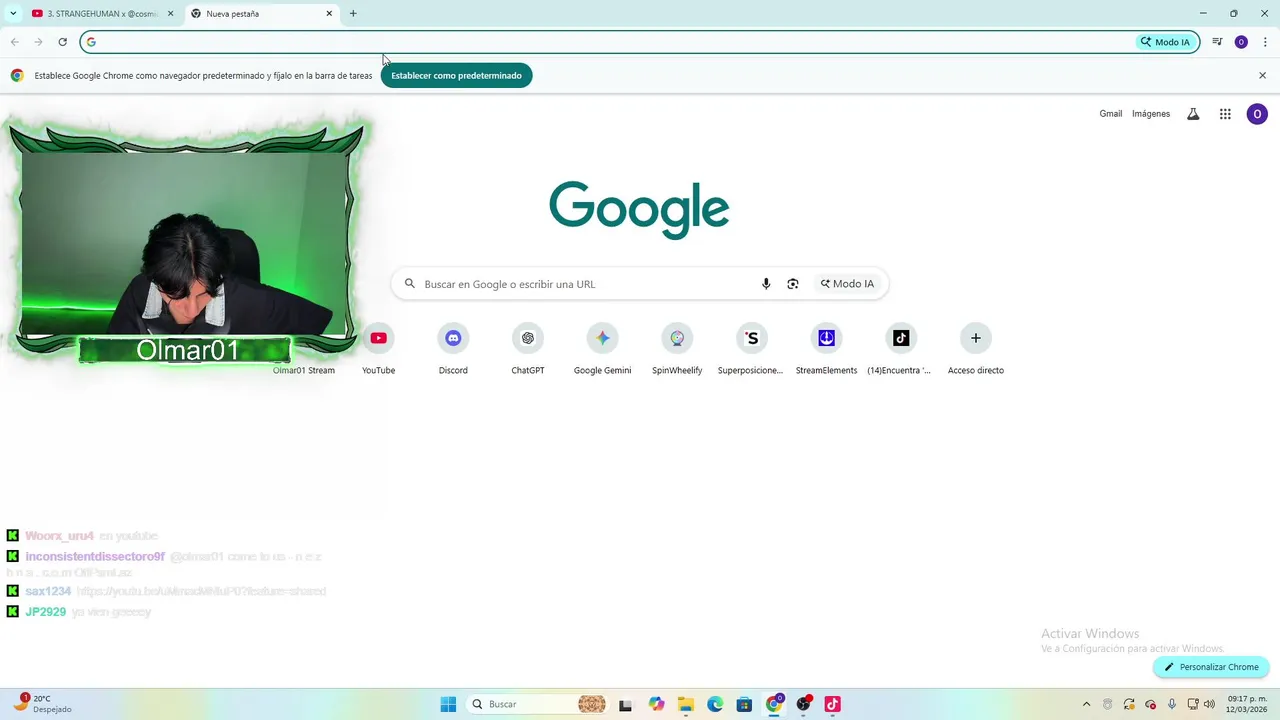Launch Copilot from the taskbar
This screenshot has width=1280, height=720.
click(656, 704)
